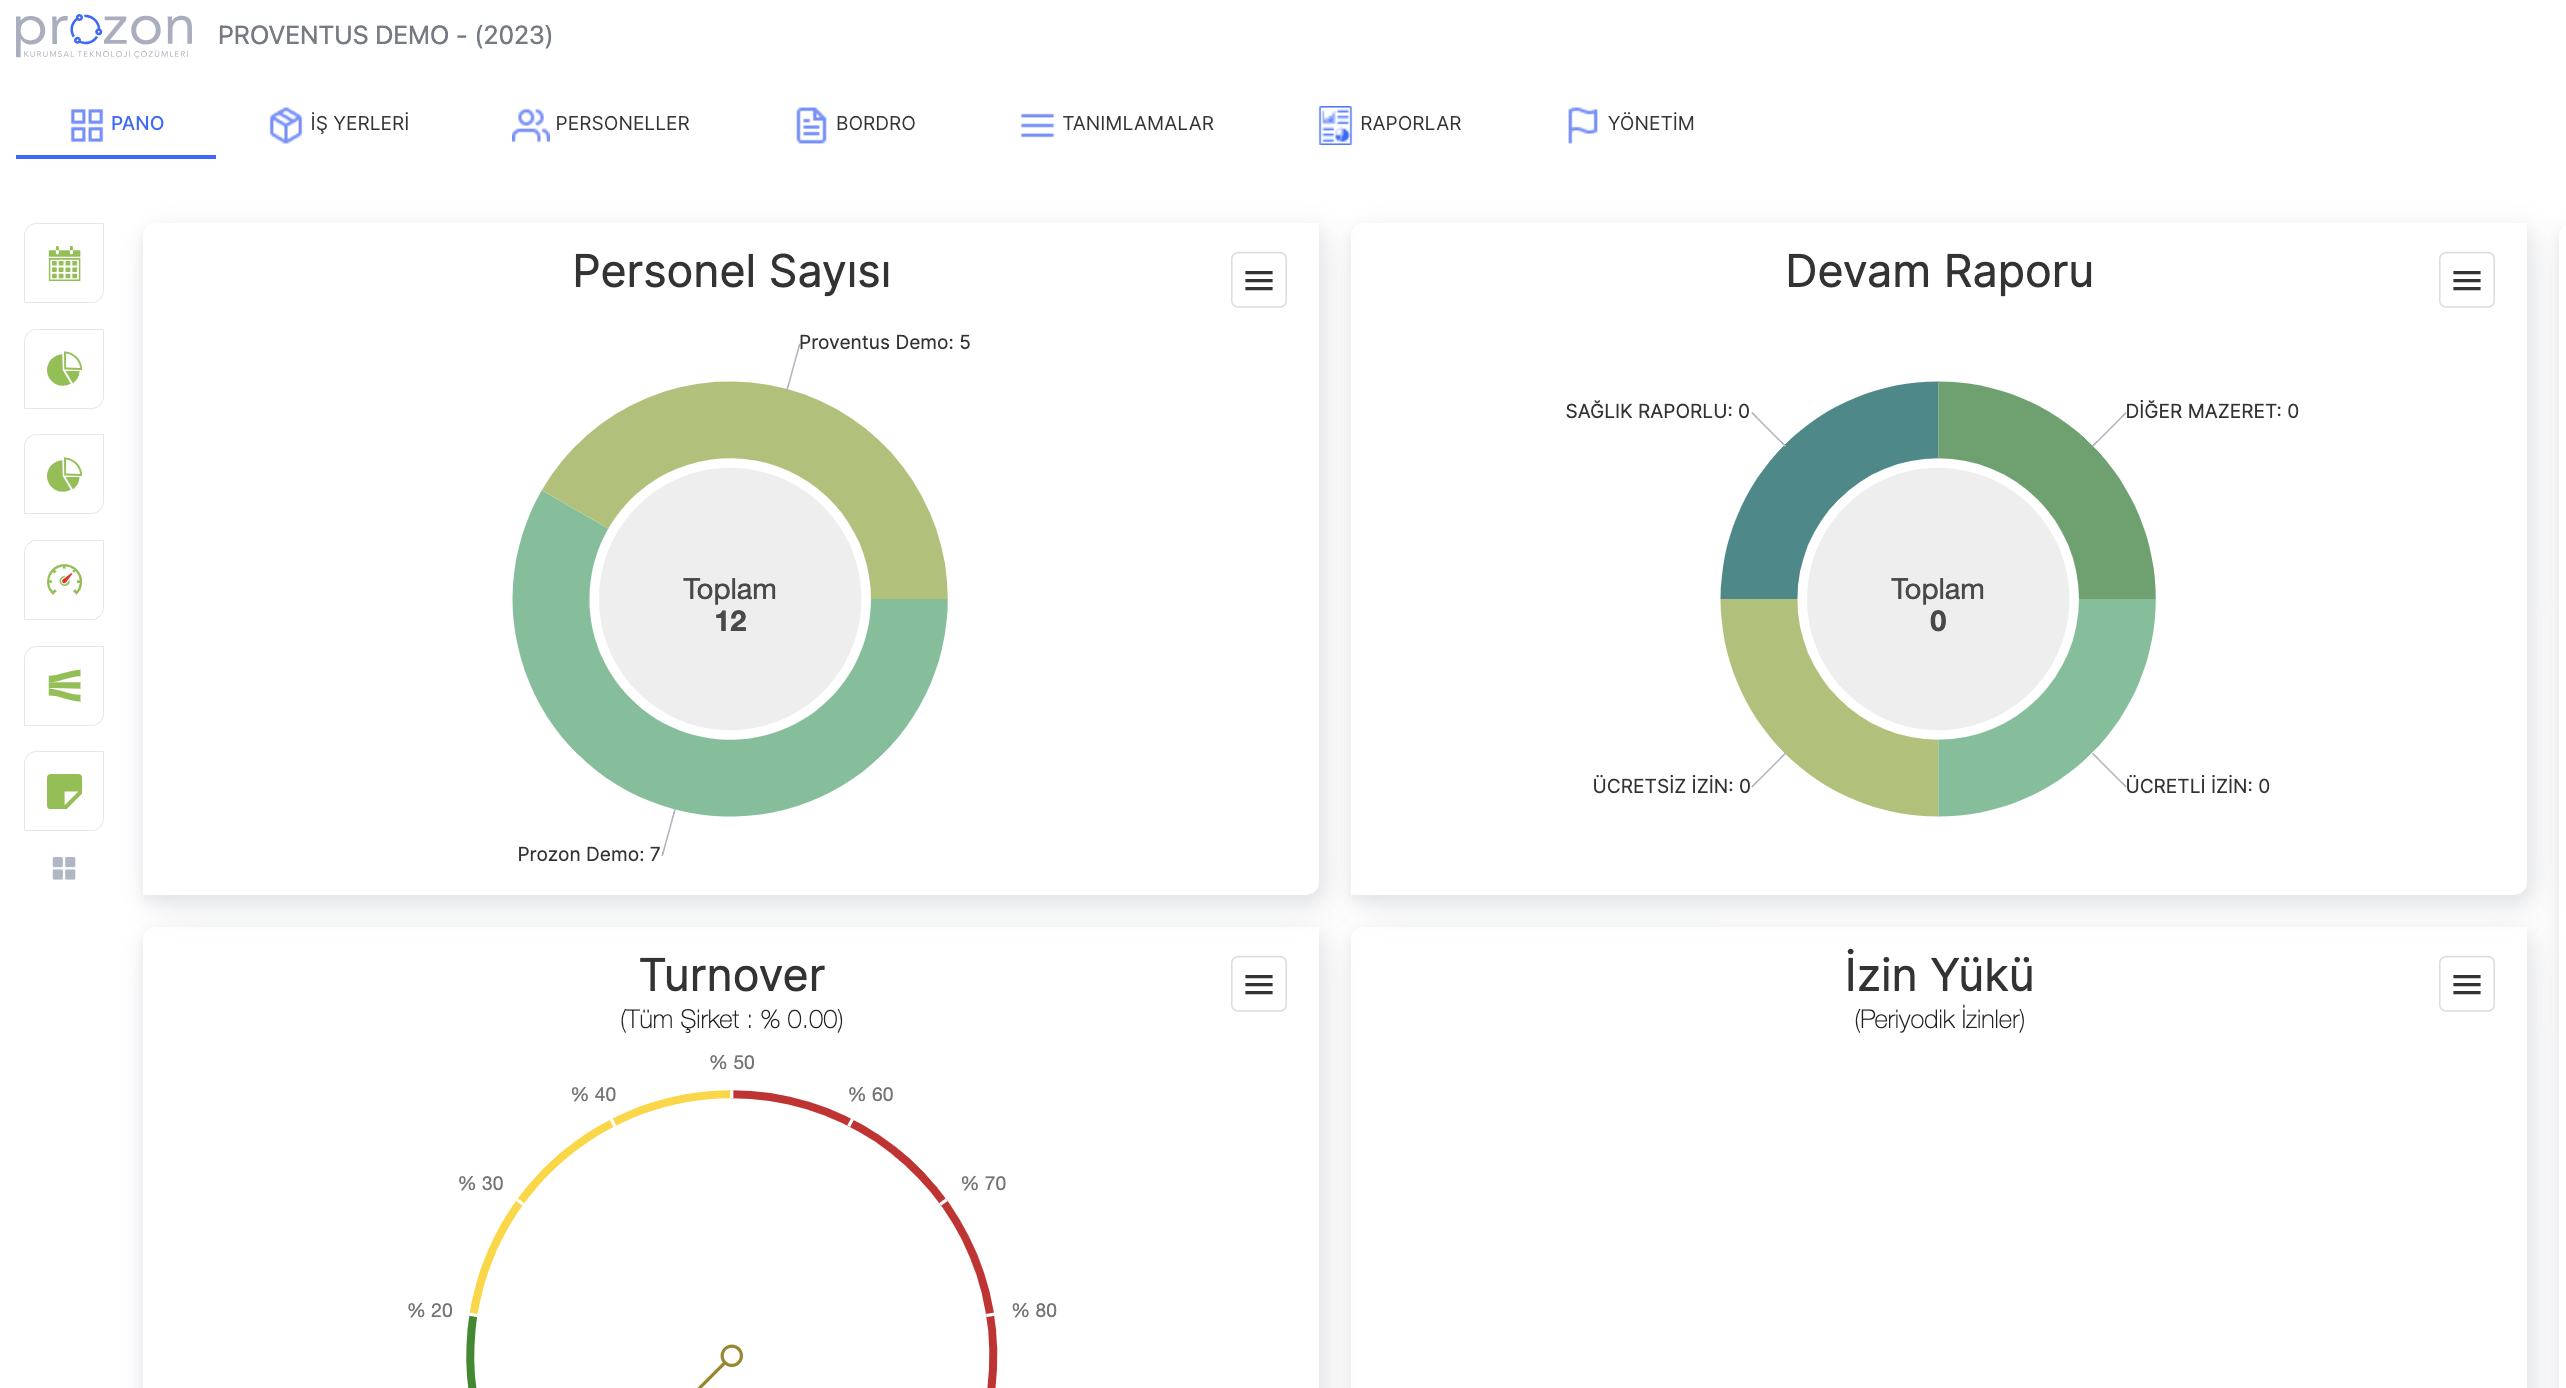Screen dimensions: 2566x1388
Task: Click the 'PROVENTUS DEMO - (2023)' header text
Action: tap(385, 35)
